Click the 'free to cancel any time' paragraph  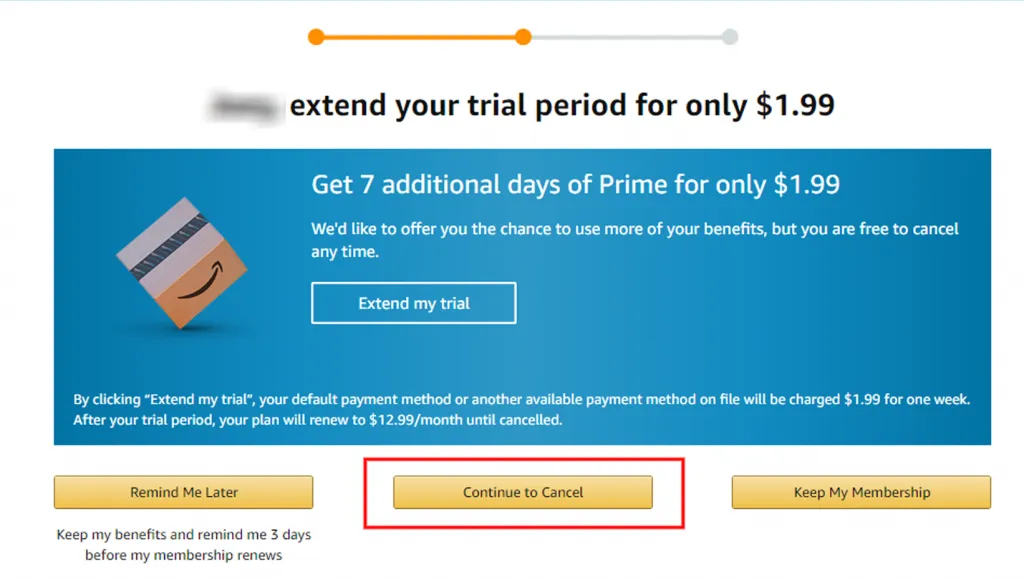(x=634, y=240)
